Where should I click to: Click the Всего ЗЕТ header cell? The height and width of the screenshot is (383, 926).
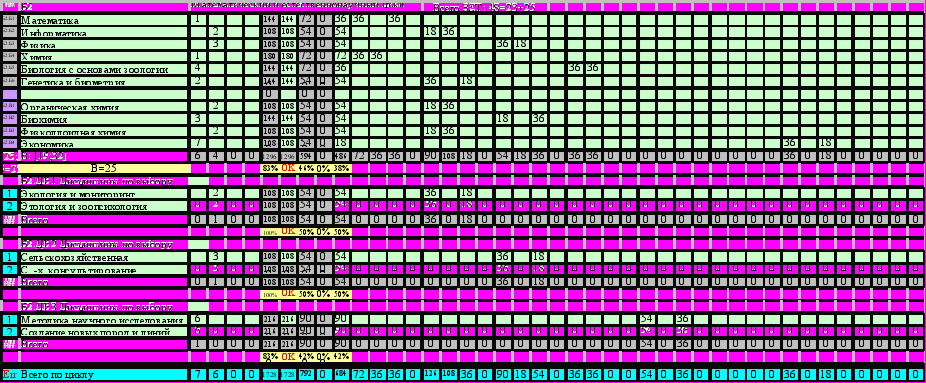tap(484, 8)
